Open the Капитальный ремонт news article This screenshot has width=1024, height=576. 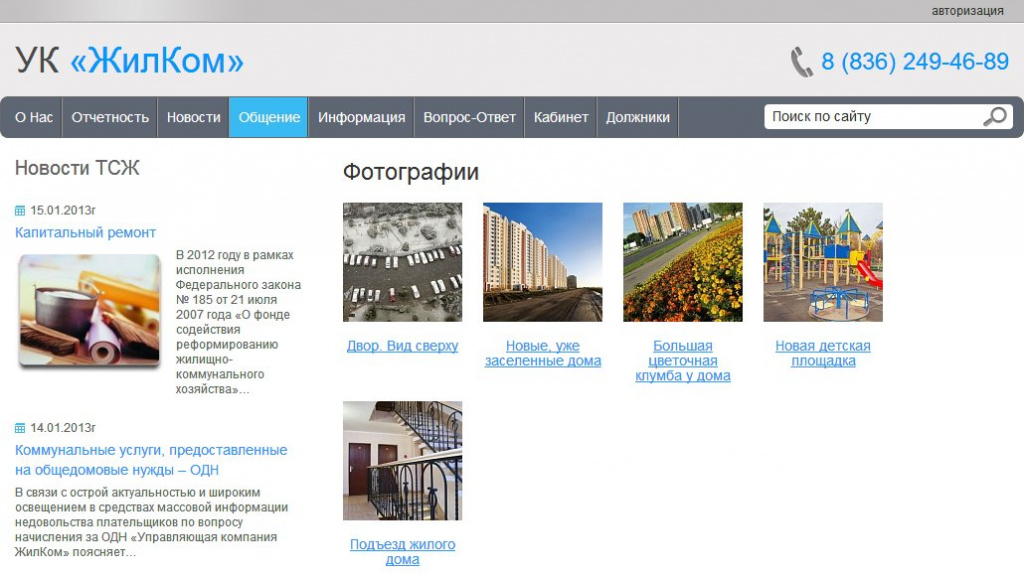[x=85, y=233]
